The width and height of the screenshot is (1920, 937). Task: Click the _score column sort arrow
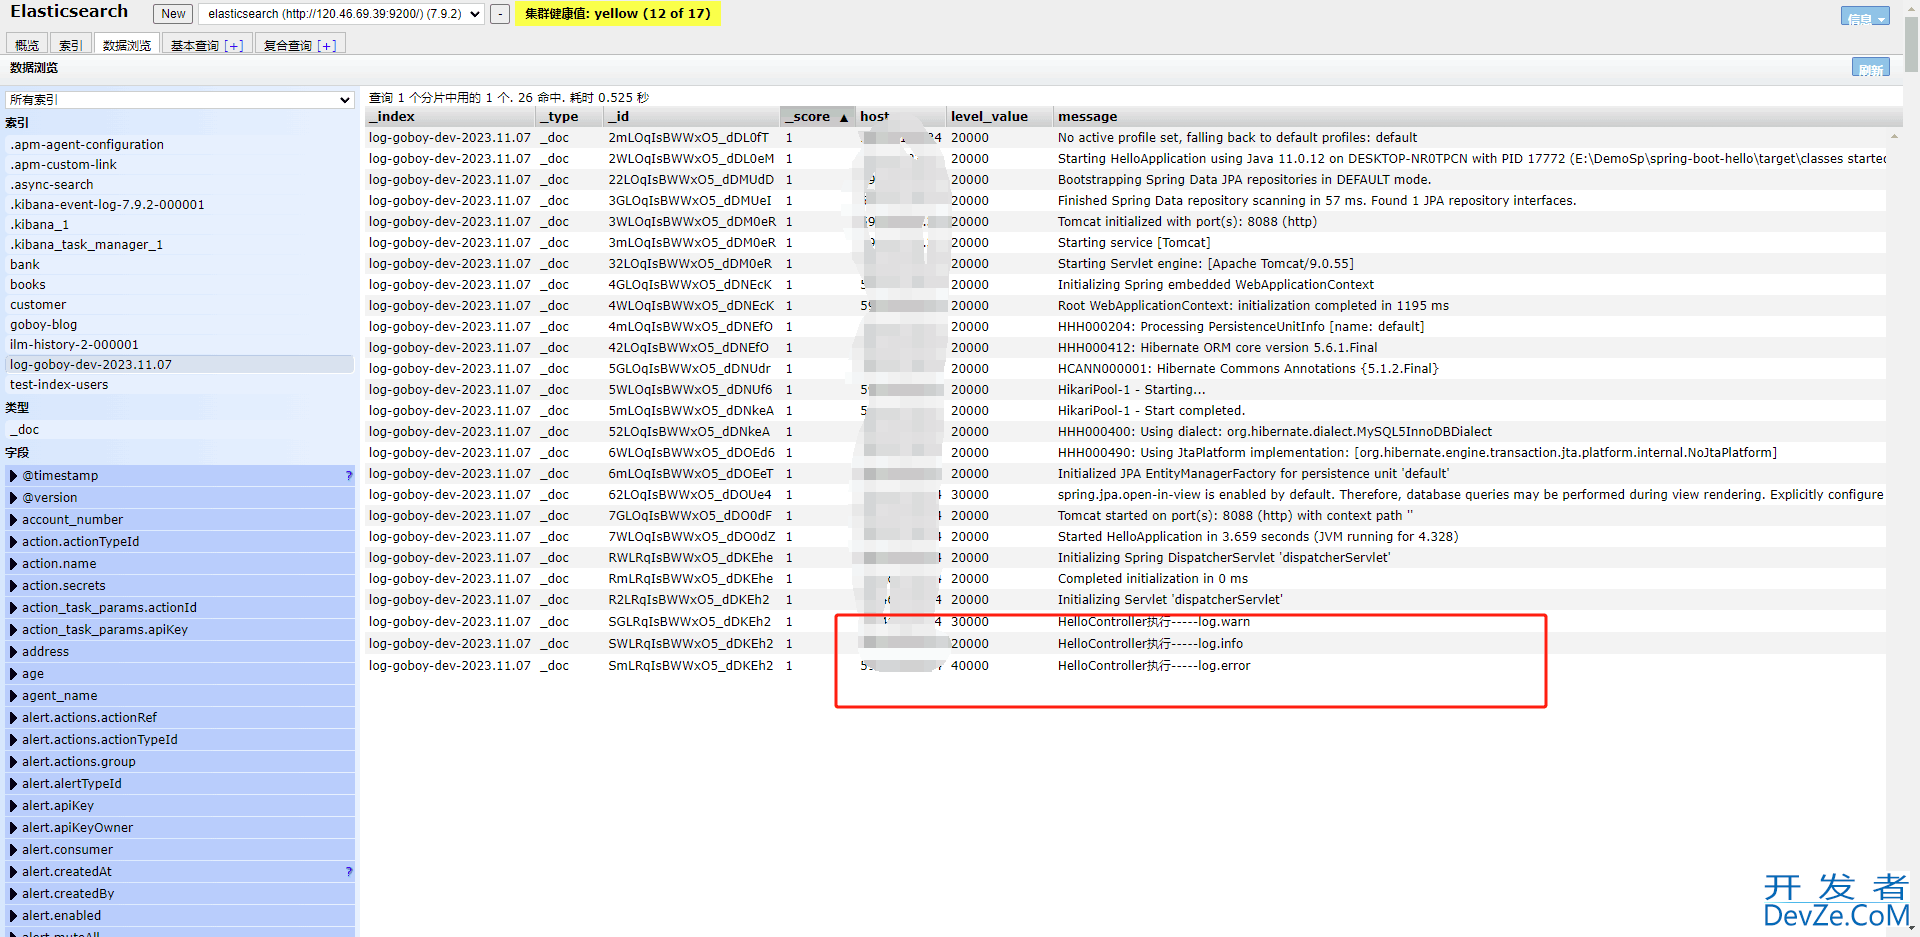844,118
